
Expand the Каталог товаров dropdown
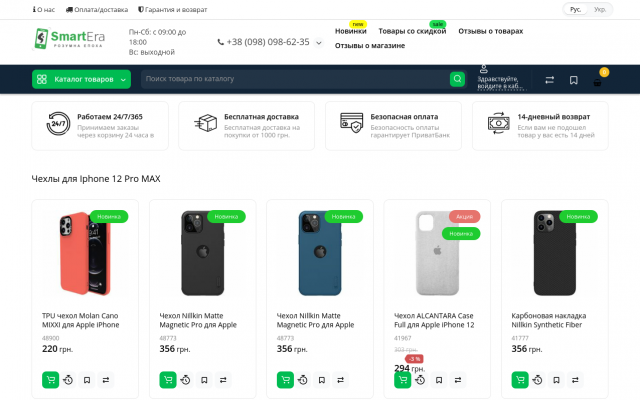click(82, 79)
